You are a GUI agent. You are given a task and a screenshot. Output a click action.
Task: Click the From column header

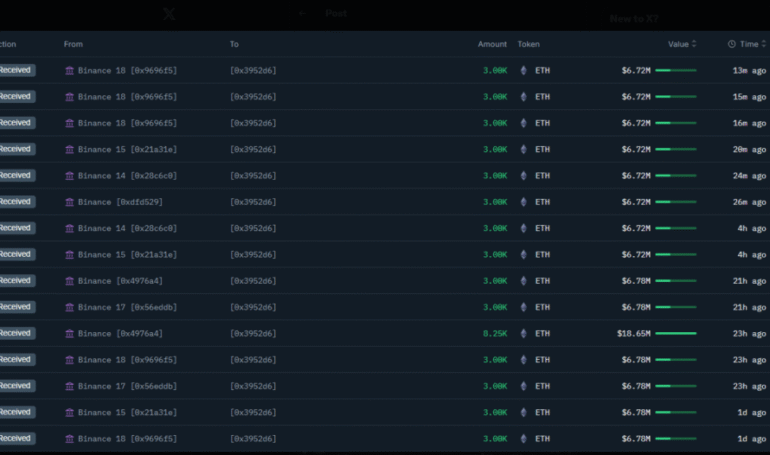click(73, 44)
